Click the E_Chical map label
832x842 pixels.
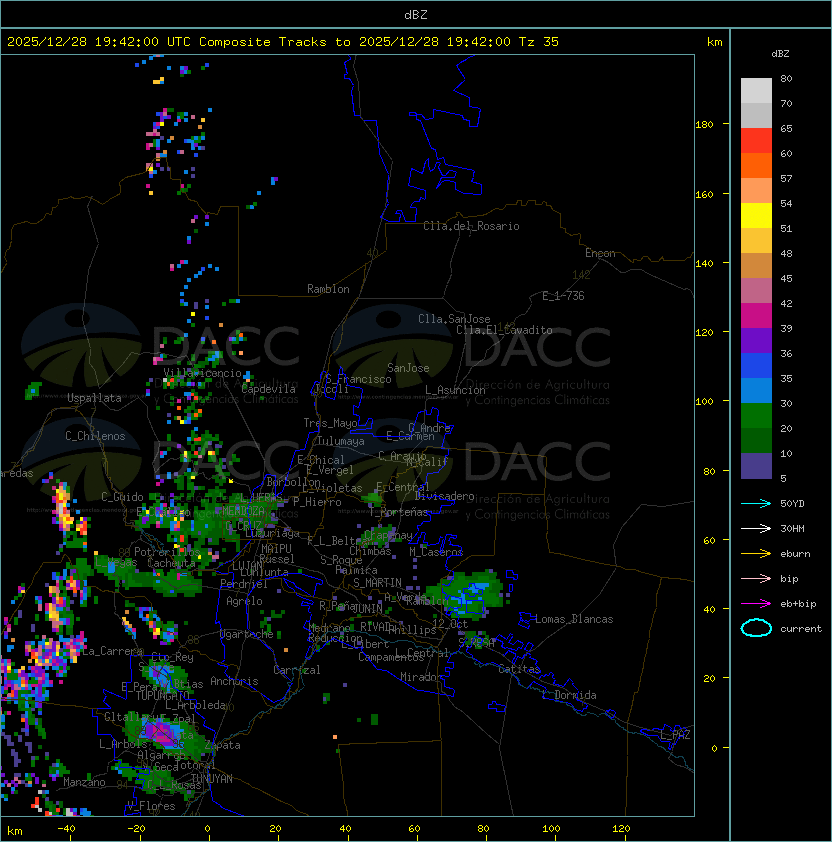(x=321, y=460)
